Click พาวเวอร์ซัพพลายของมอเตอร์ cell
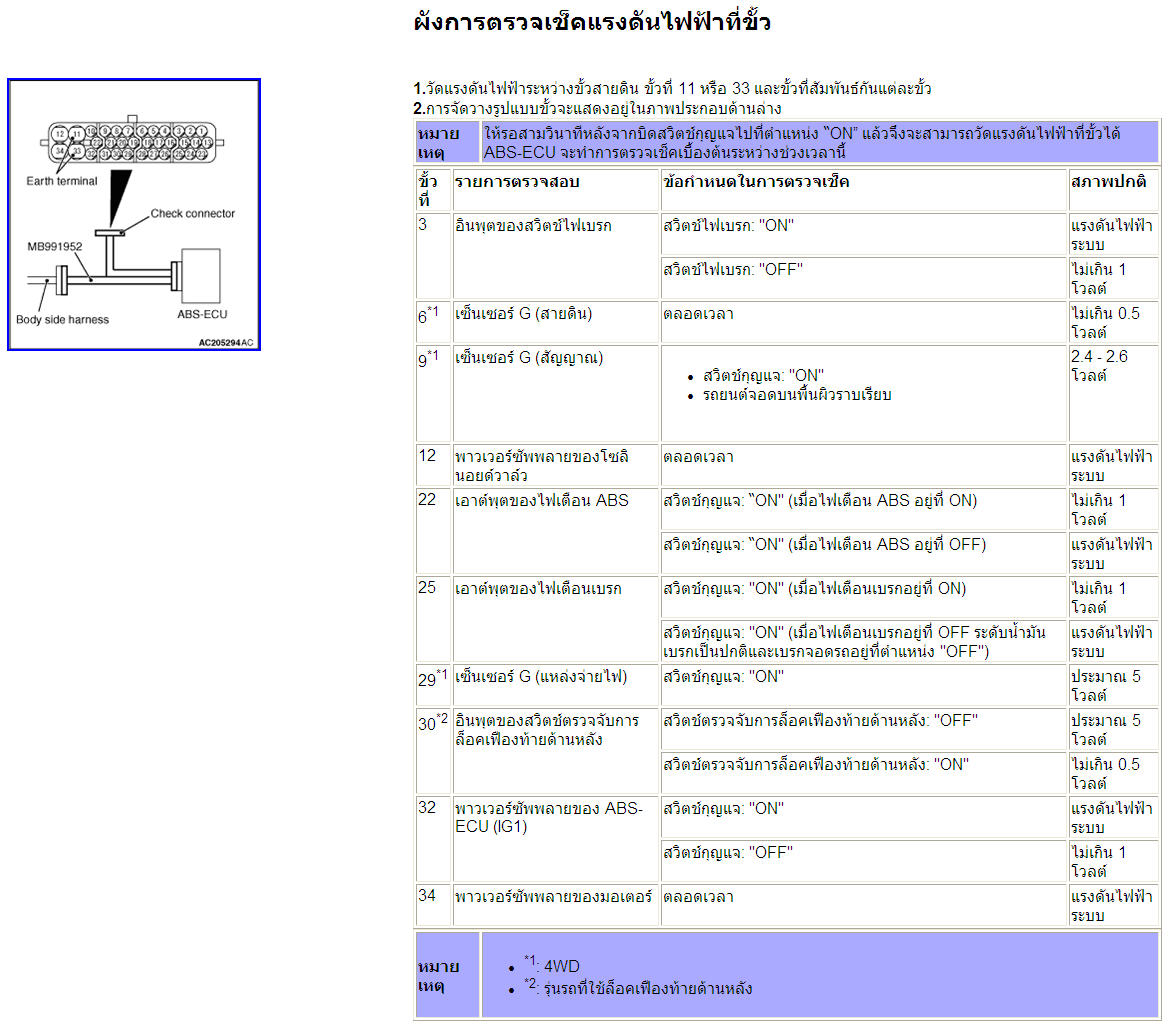 pyautogui.click(x=556, y=904)
